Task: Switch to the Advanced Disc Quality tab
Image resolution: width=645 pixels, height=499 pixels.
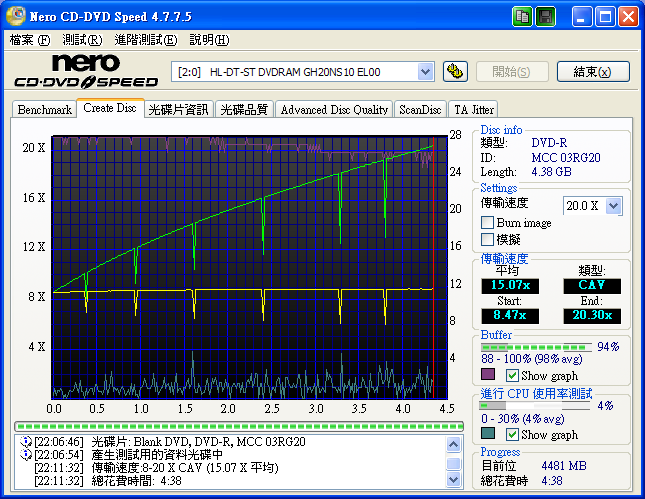Action: [334, 109]
